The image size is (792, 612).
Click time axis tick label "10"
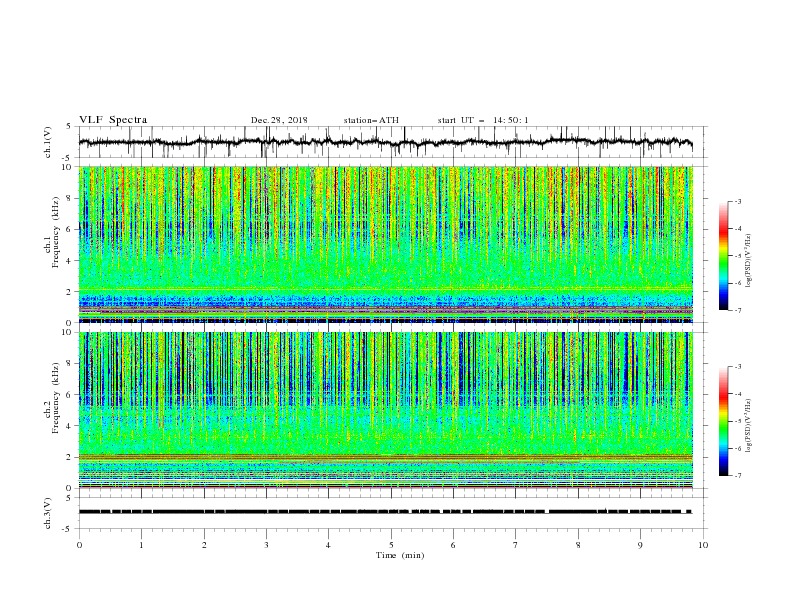(x=703, y=545)
